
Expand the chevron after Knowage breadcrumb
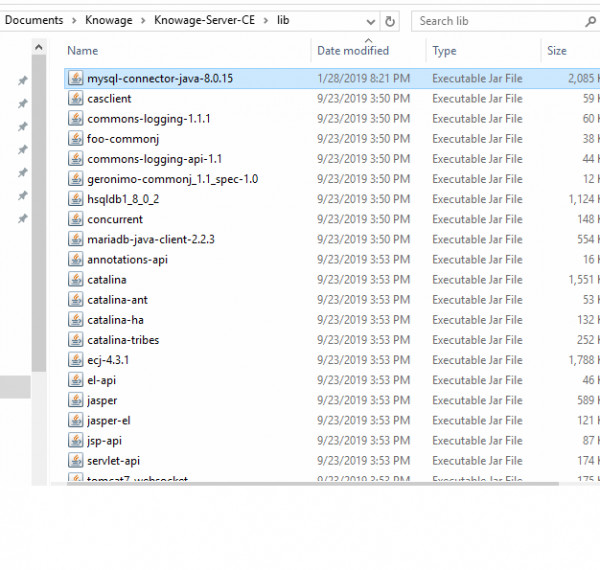143,21
